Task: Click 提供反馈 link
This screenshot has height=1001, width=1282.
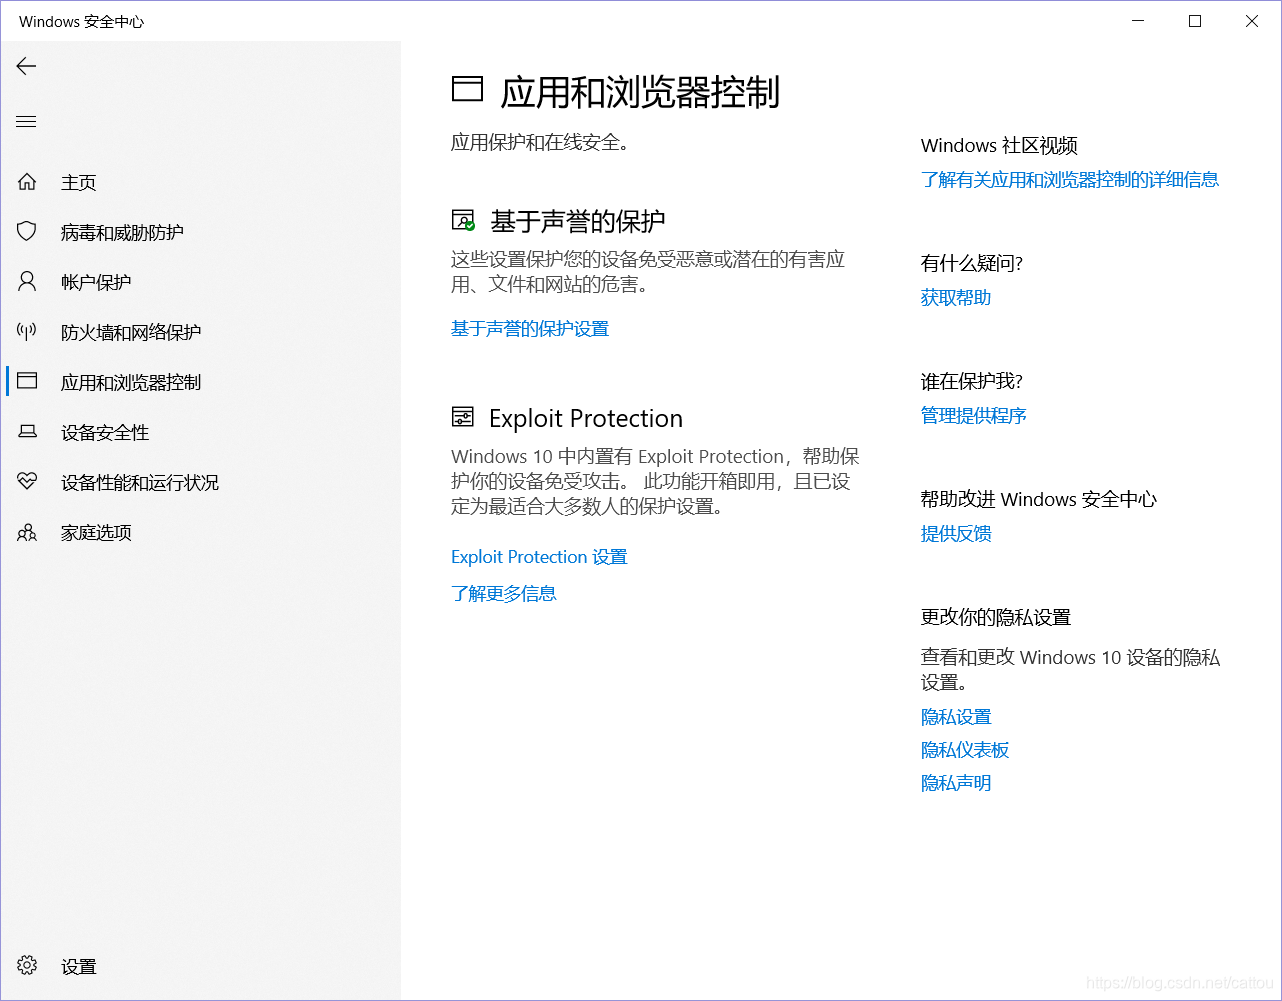Action: point(956,533)
